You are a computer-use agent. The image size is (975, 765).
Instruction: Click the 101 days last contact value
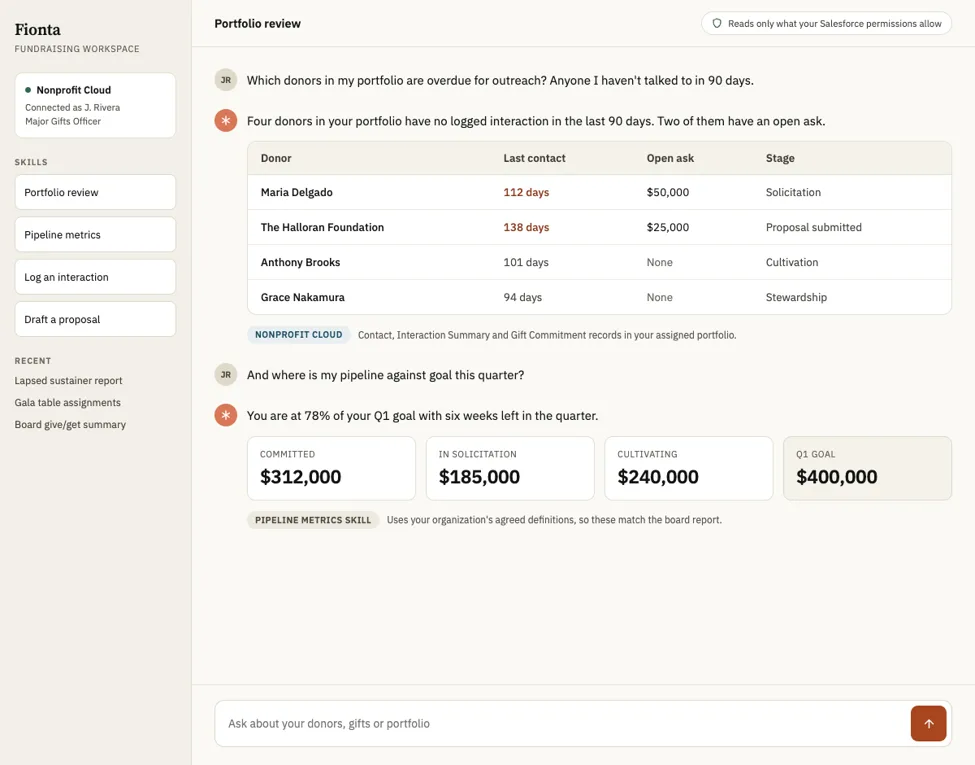click(526, 262)
